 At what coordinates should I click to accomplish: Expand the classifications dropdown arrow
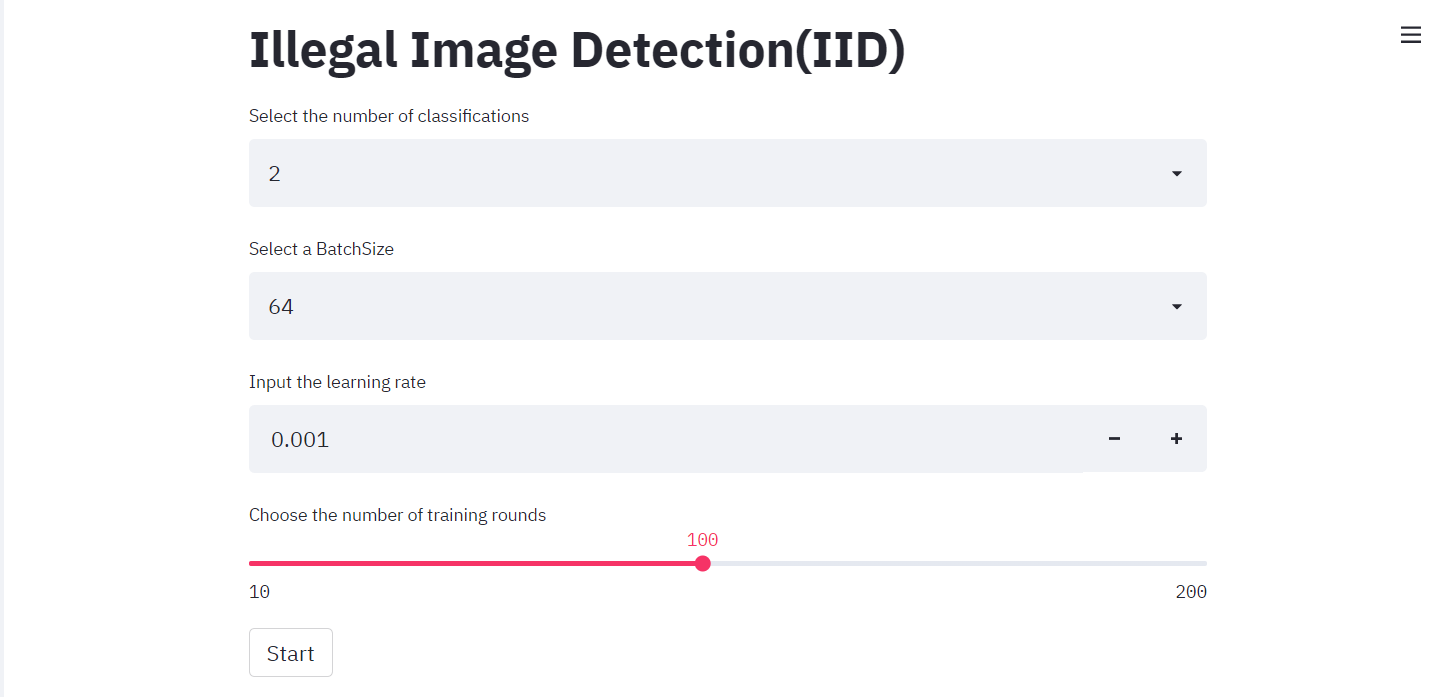click(1176, 174)
